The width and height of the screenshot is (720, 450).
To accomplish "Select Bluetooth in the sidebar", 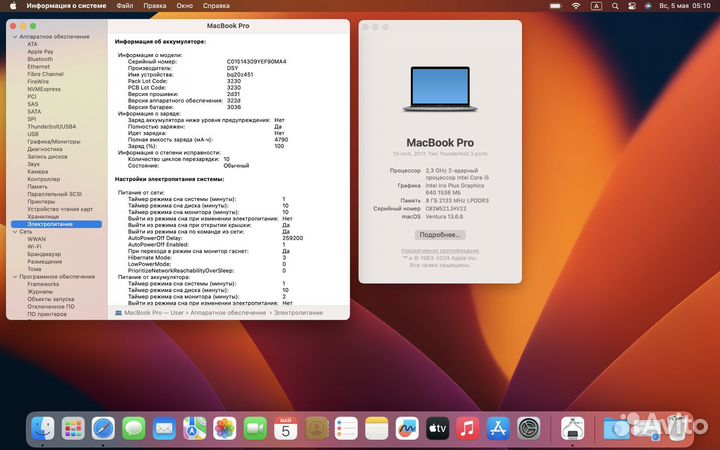I will pyautogui.click(x=40, y=59).
